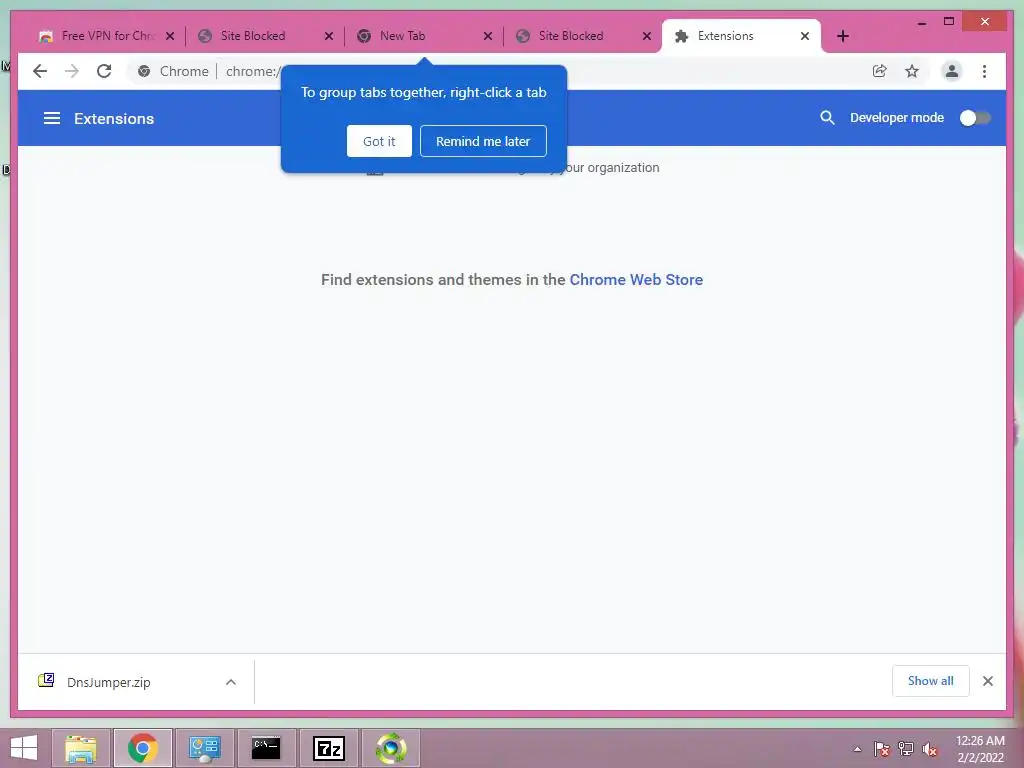Choose Remind me later in the tip

(483, 141)
